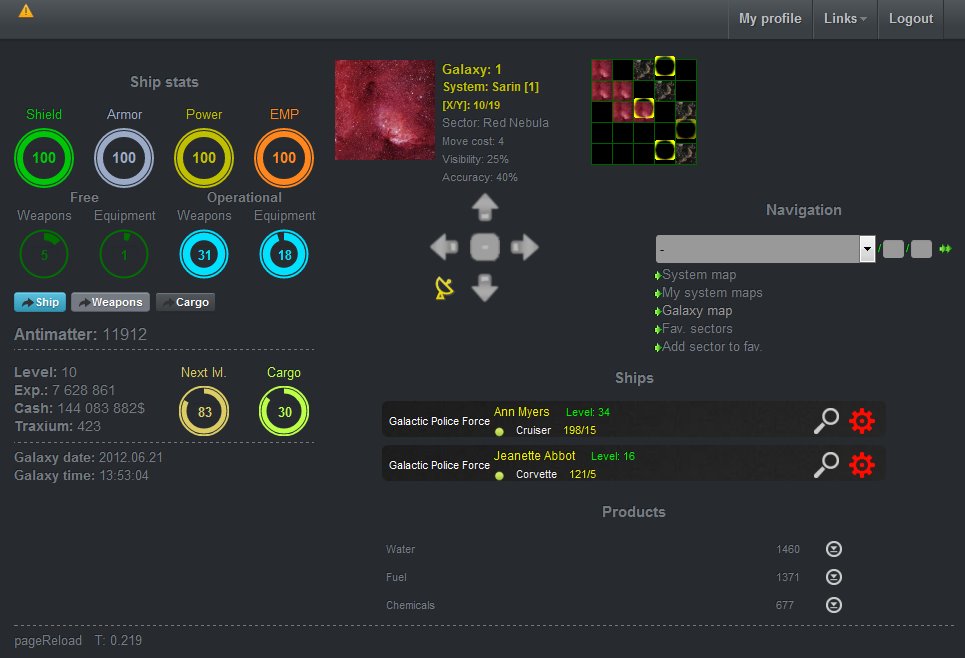Click the up movement arrow
The height and width of the screenshot is (658, 965).
tap(485, 208)
